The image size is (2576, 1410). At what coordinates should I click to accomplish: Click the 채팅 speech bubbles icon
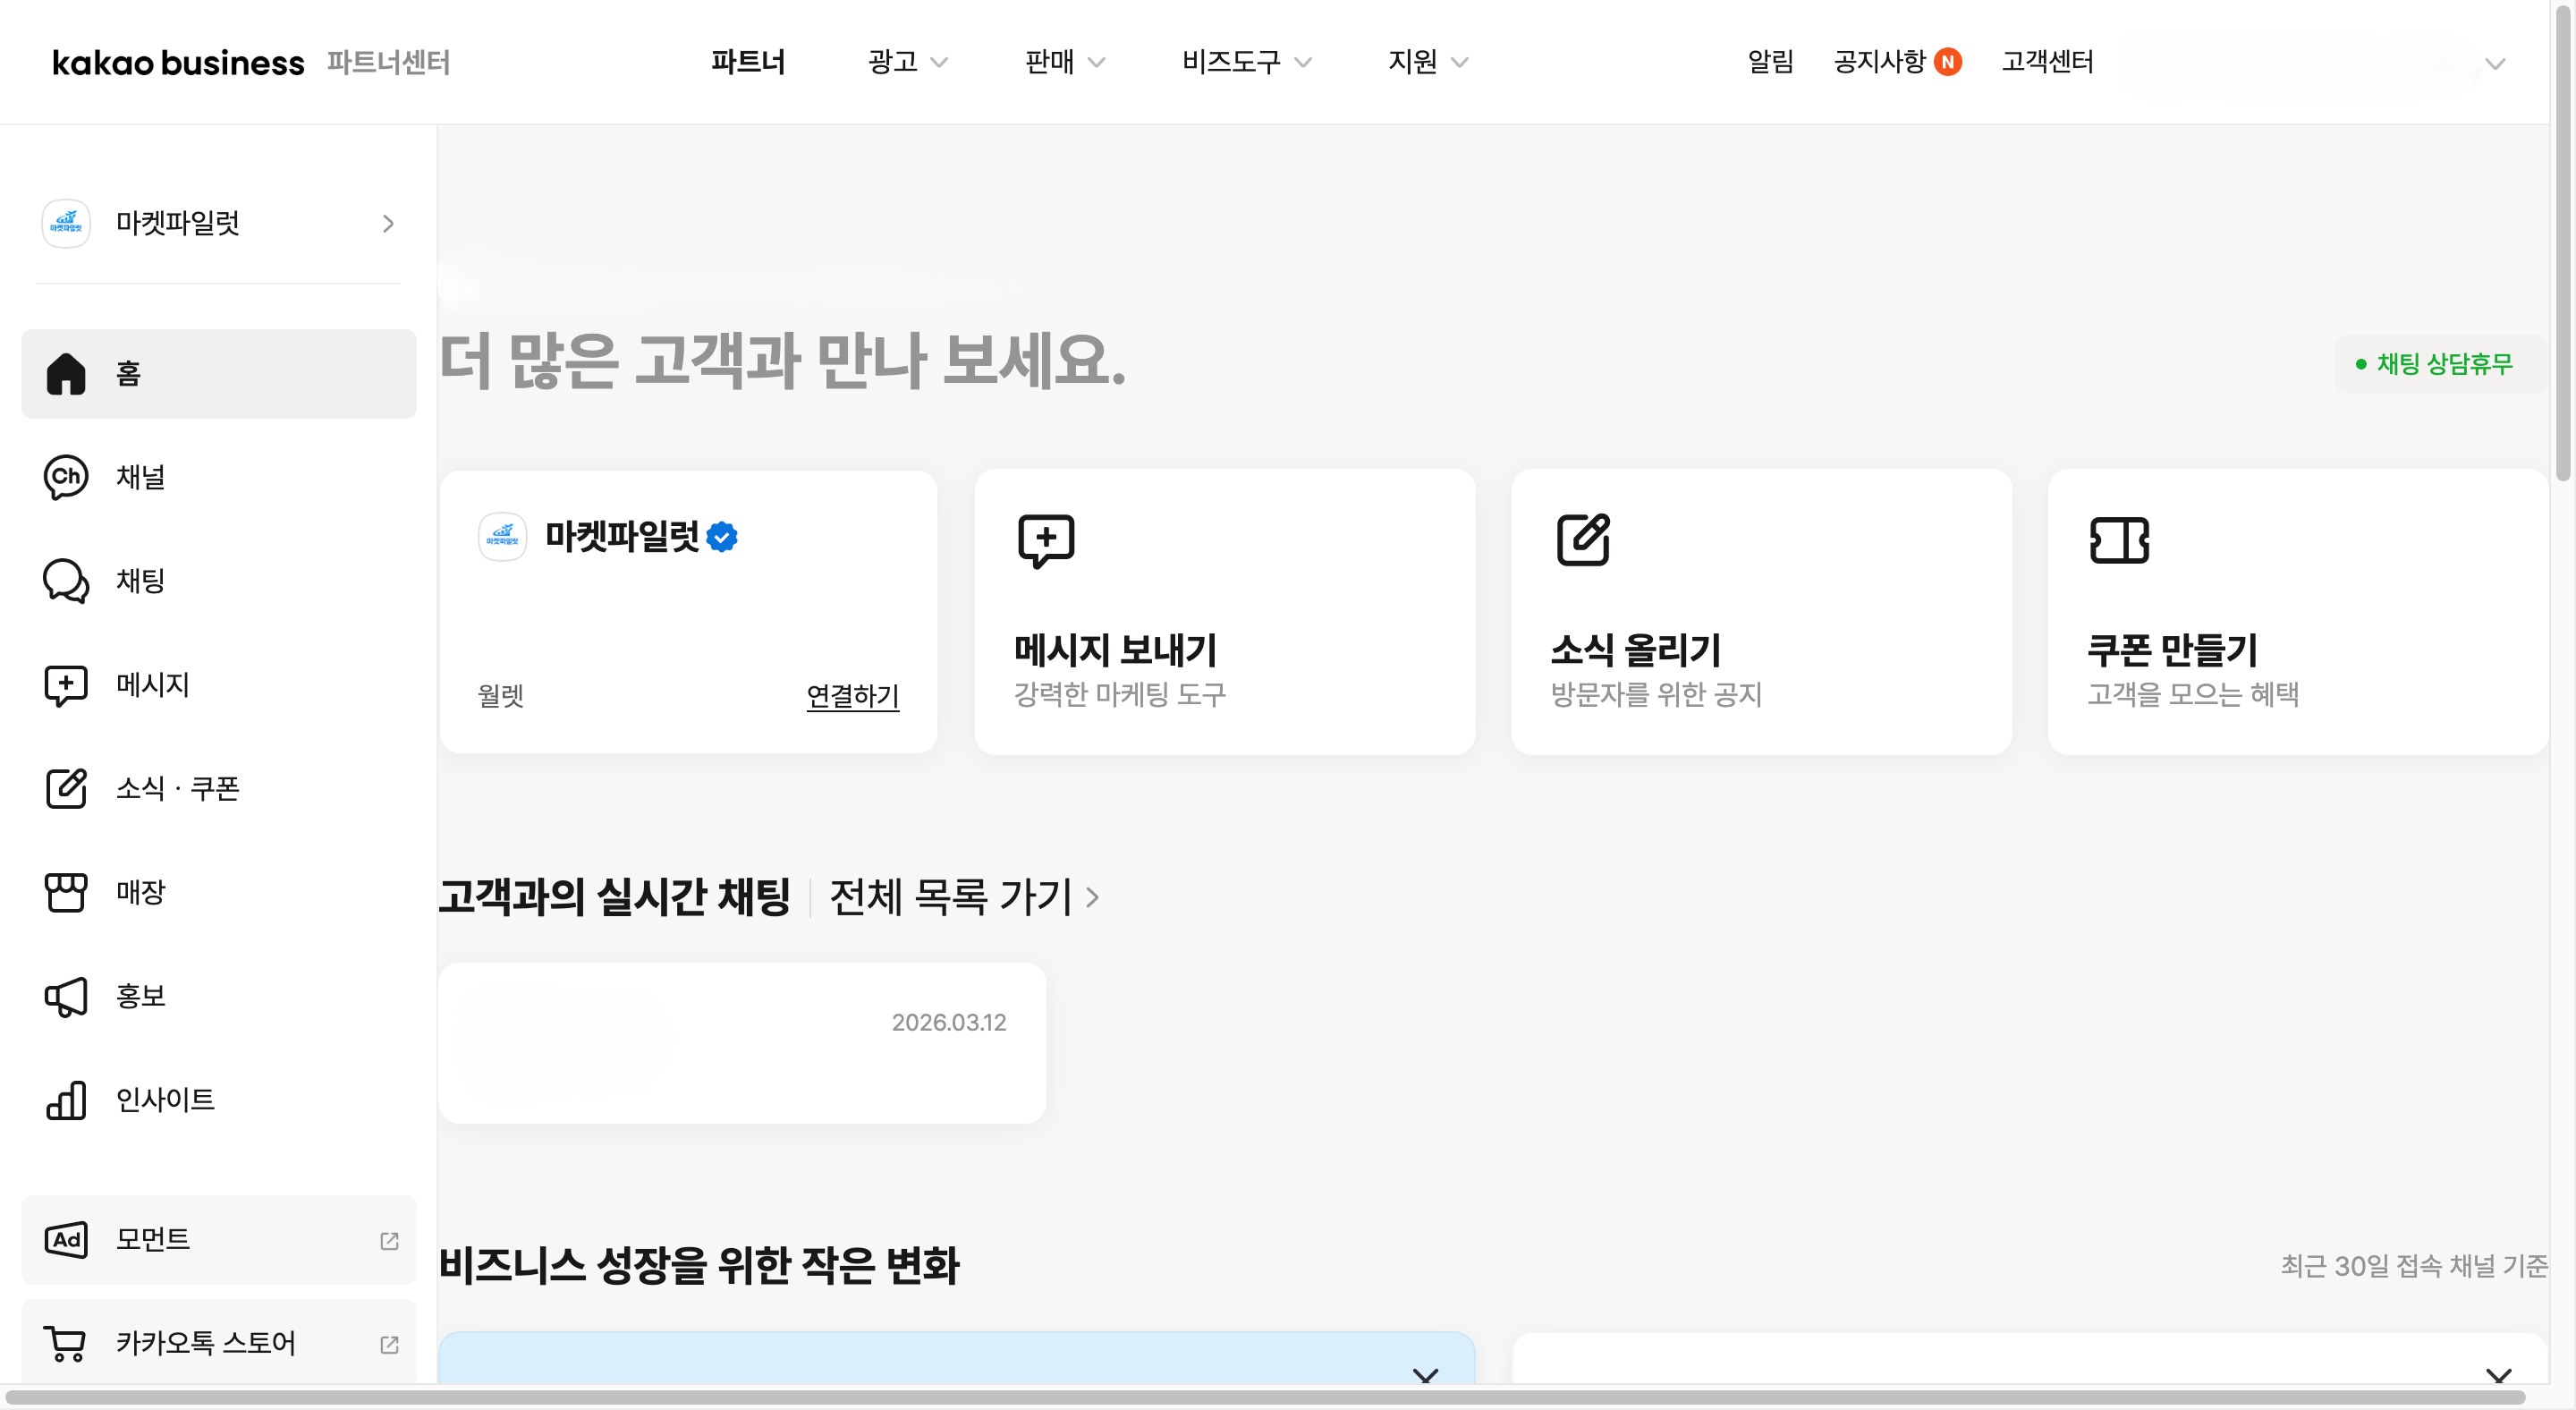click(66, 581)
